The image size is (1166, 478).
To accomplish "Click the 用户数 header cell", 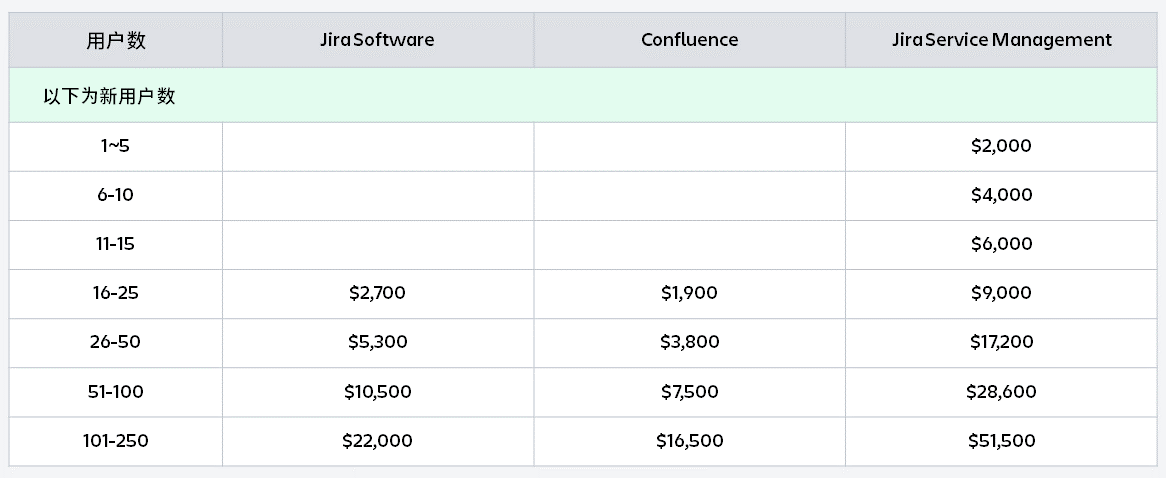I will [115, 40].
